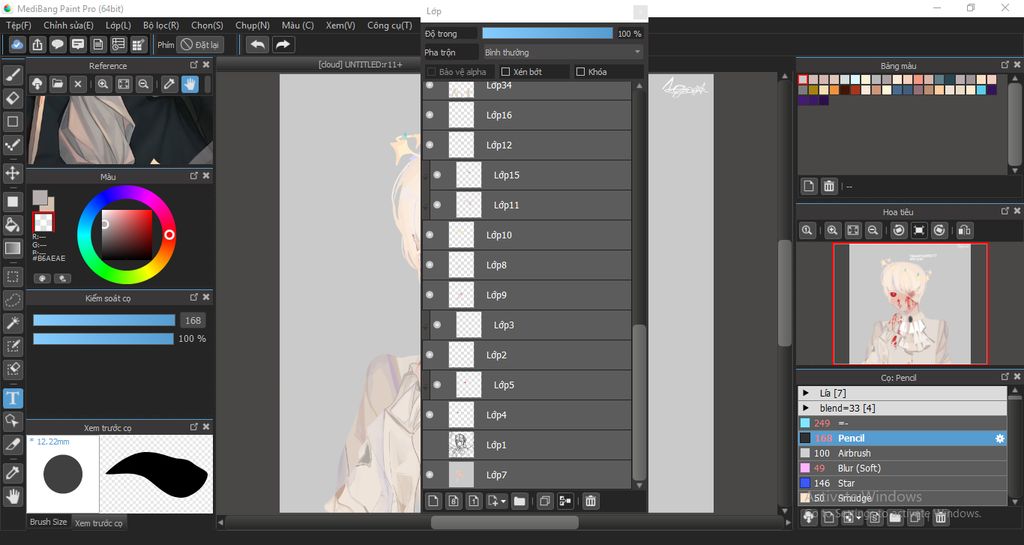This screenshot has width=1024, height=545.
Task: Click the brush size value field 168
Action: click(x=193, y=320)
